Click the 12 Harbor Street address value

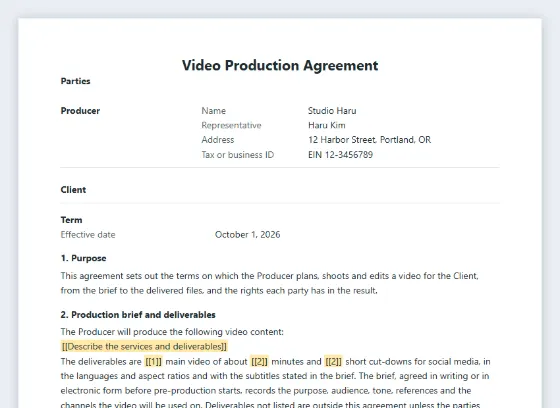point(369,140)
